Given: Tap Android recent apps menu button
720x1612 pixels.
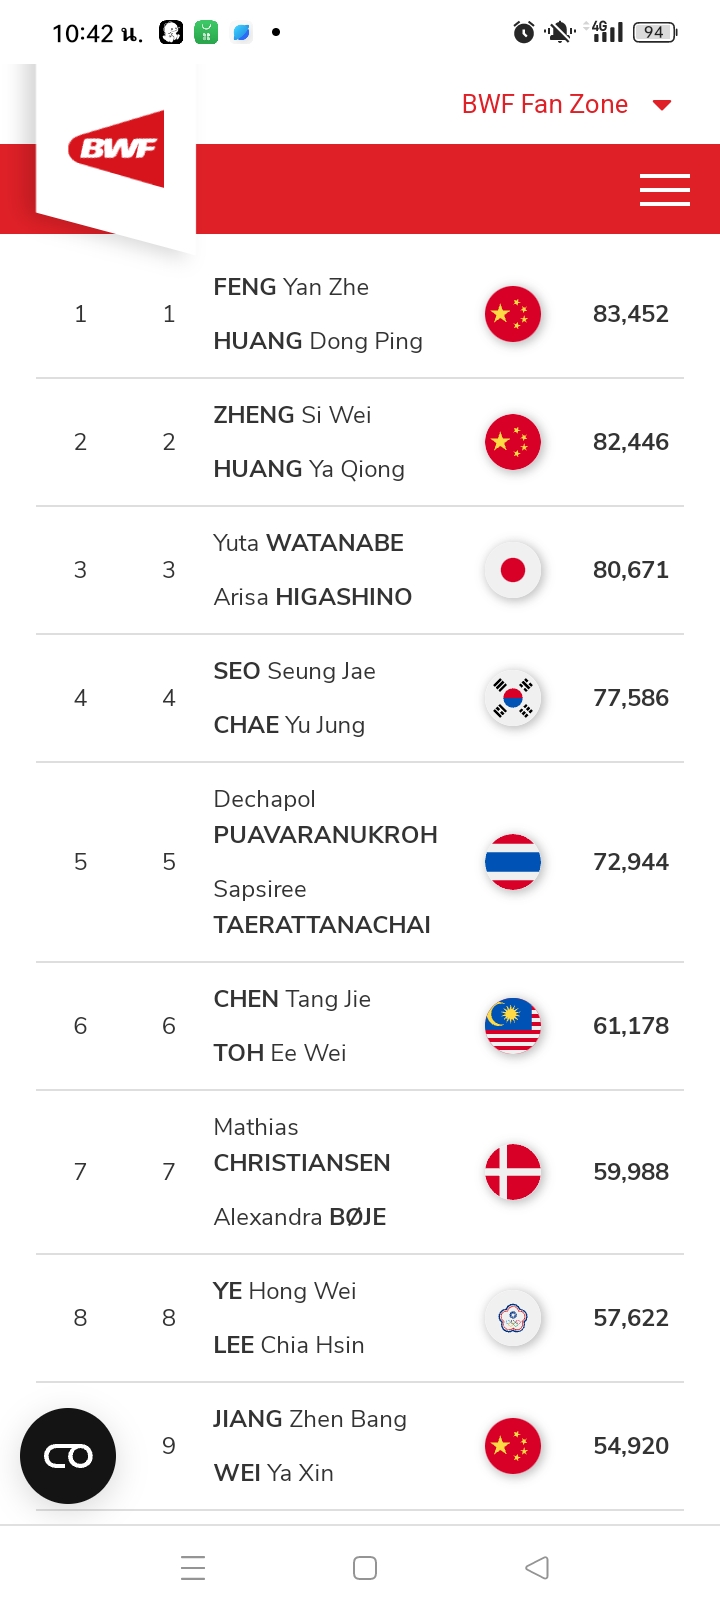Looking at the screenshot, I should [193, 1568].
